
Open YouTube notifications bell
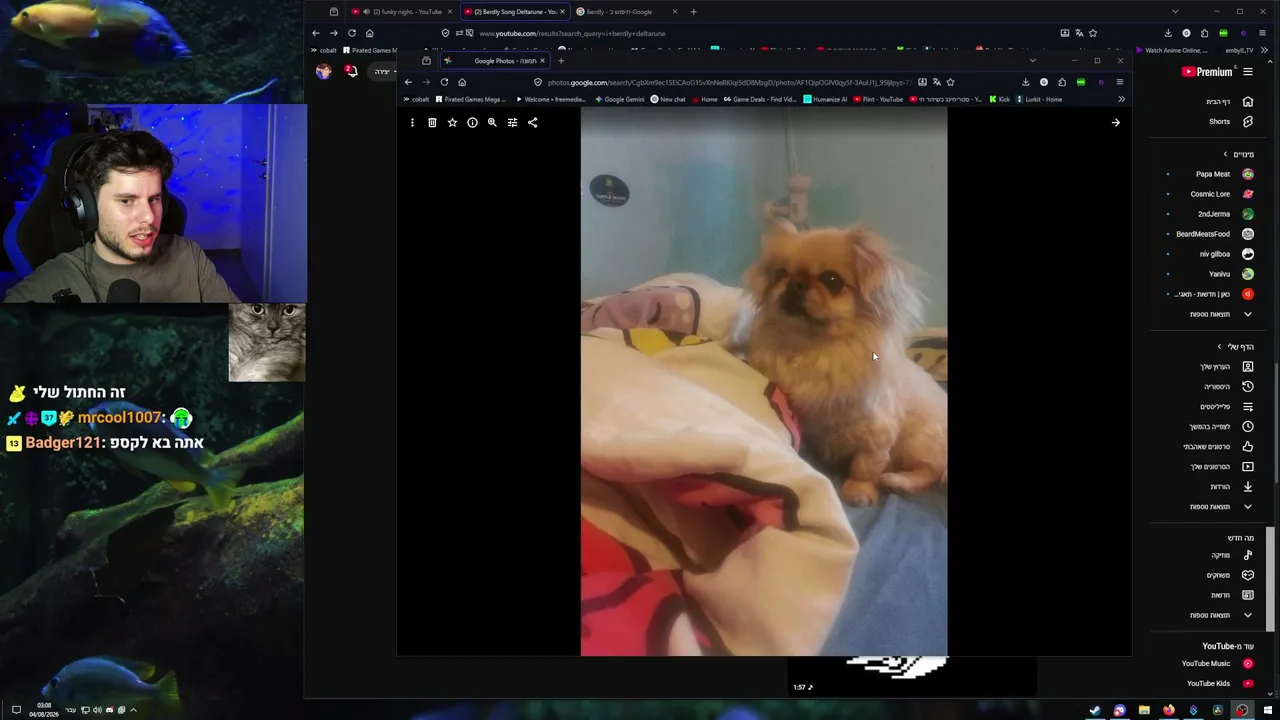click(x=351, y=71)
